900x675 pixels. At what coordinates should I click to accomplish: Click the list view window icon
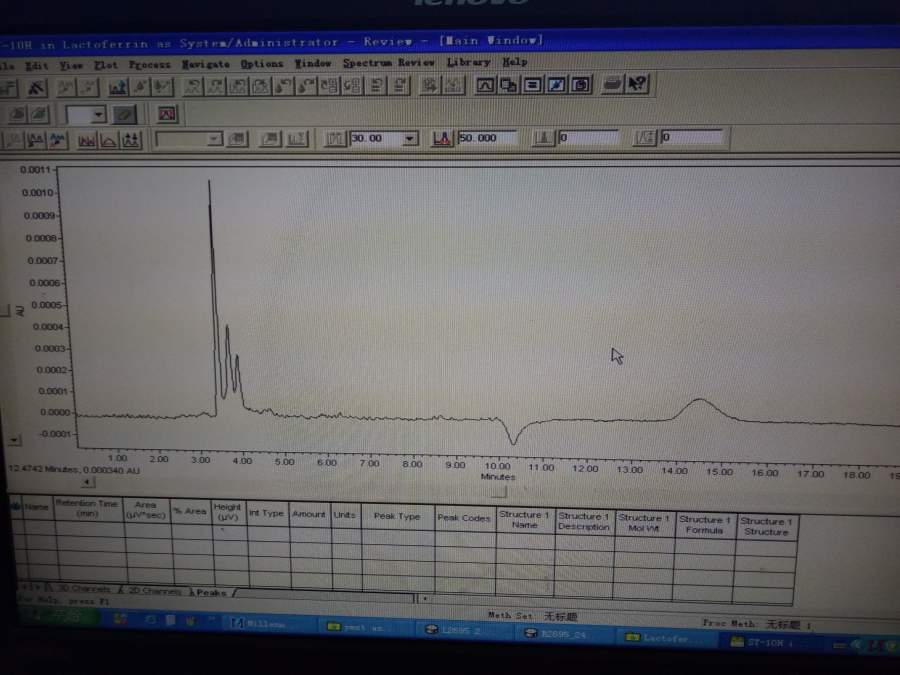(532, 85)
